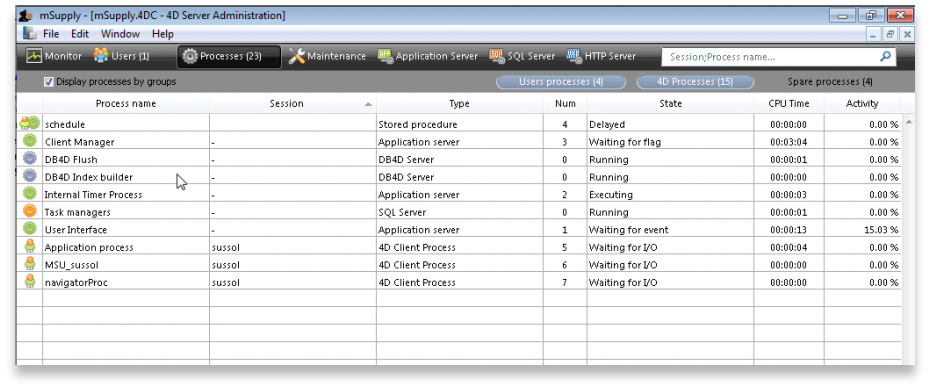The height and width of the screenshot is (390, 930).
Task: Click the Task managers orange gear icon
Action: click(x=30, y=212)
